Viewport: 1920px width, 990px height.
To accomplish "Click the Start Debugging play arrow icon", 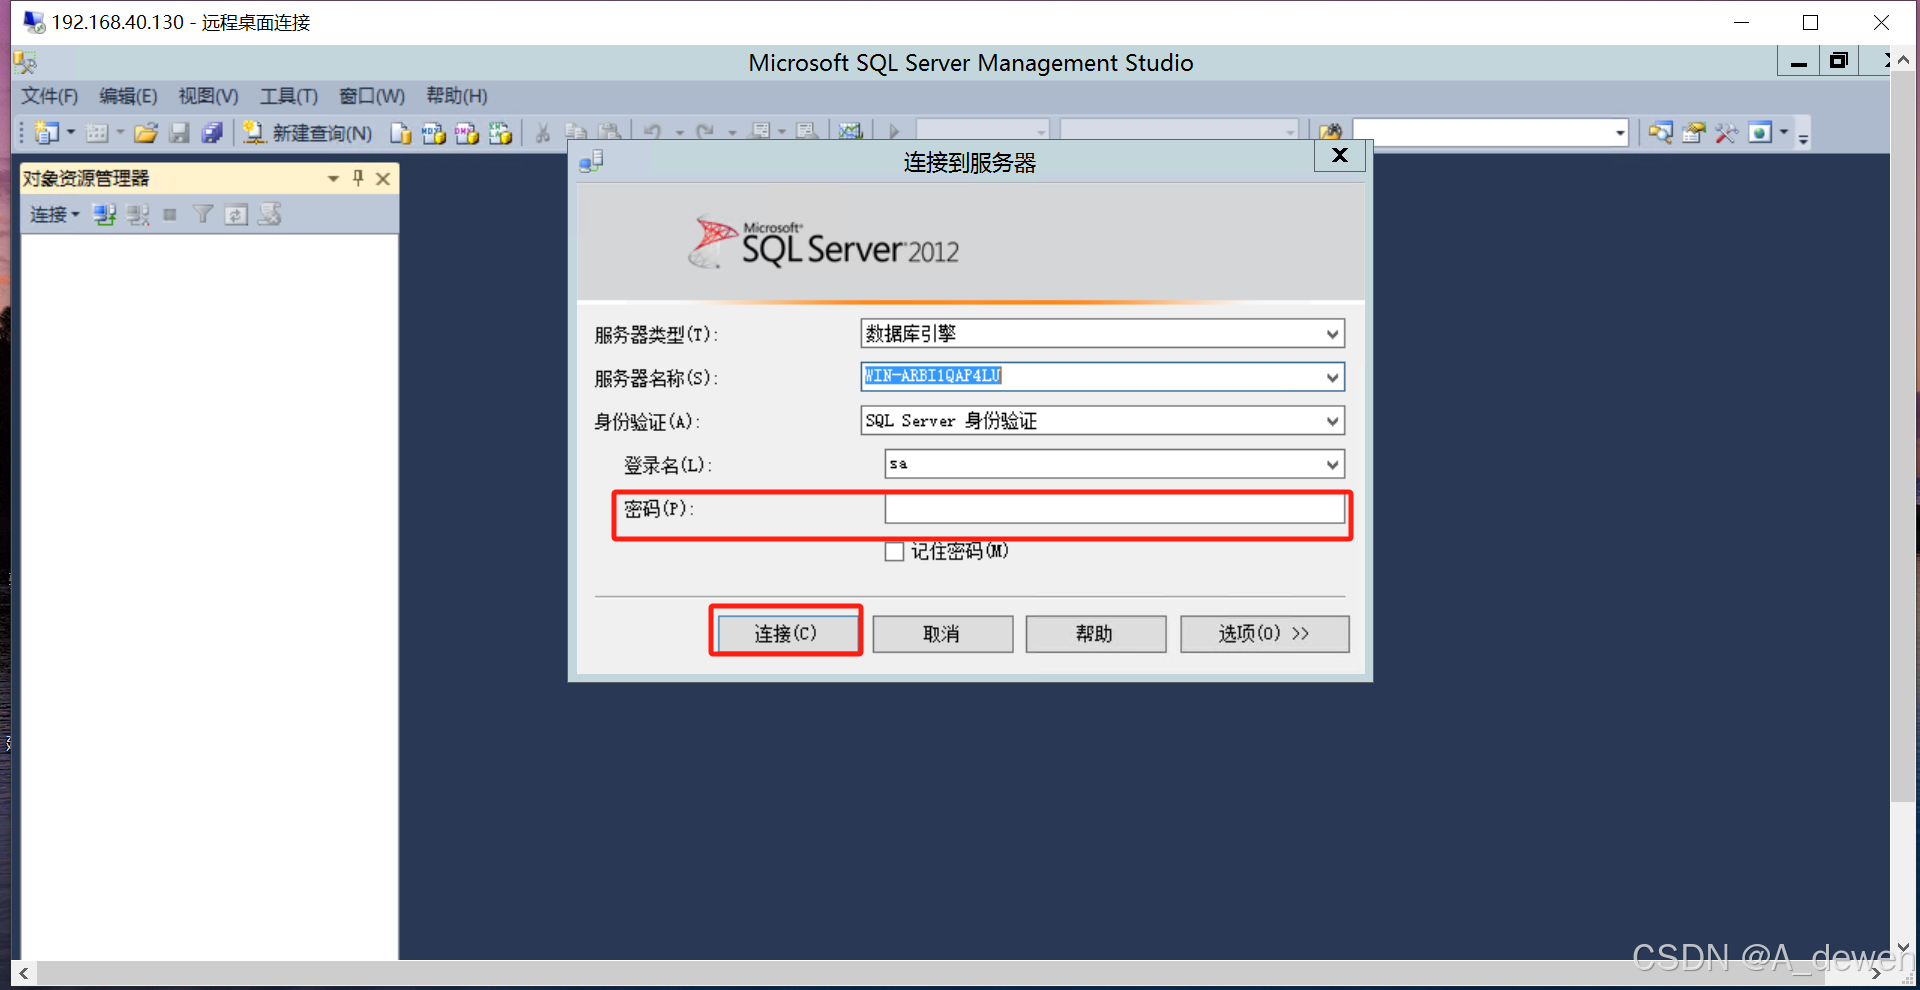I will click(x=894, y=132).
